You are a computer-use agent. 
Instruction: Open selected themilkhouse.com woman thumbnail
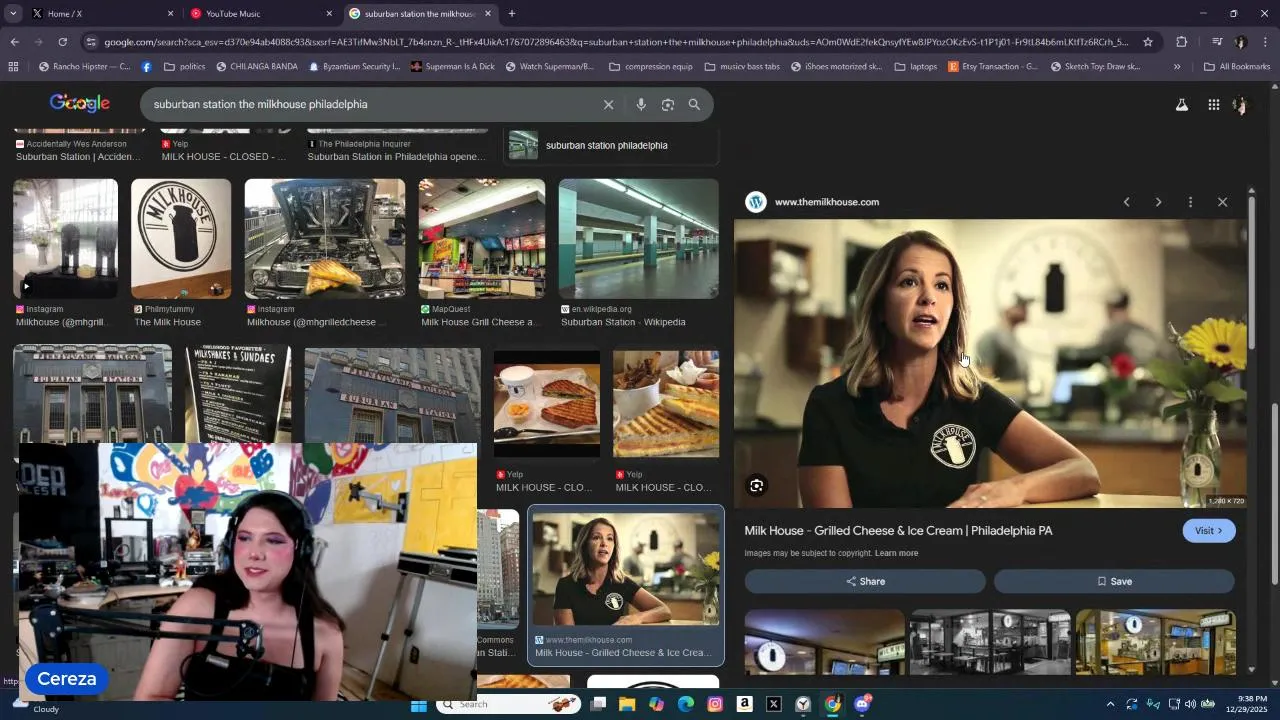tap(626, 570)
